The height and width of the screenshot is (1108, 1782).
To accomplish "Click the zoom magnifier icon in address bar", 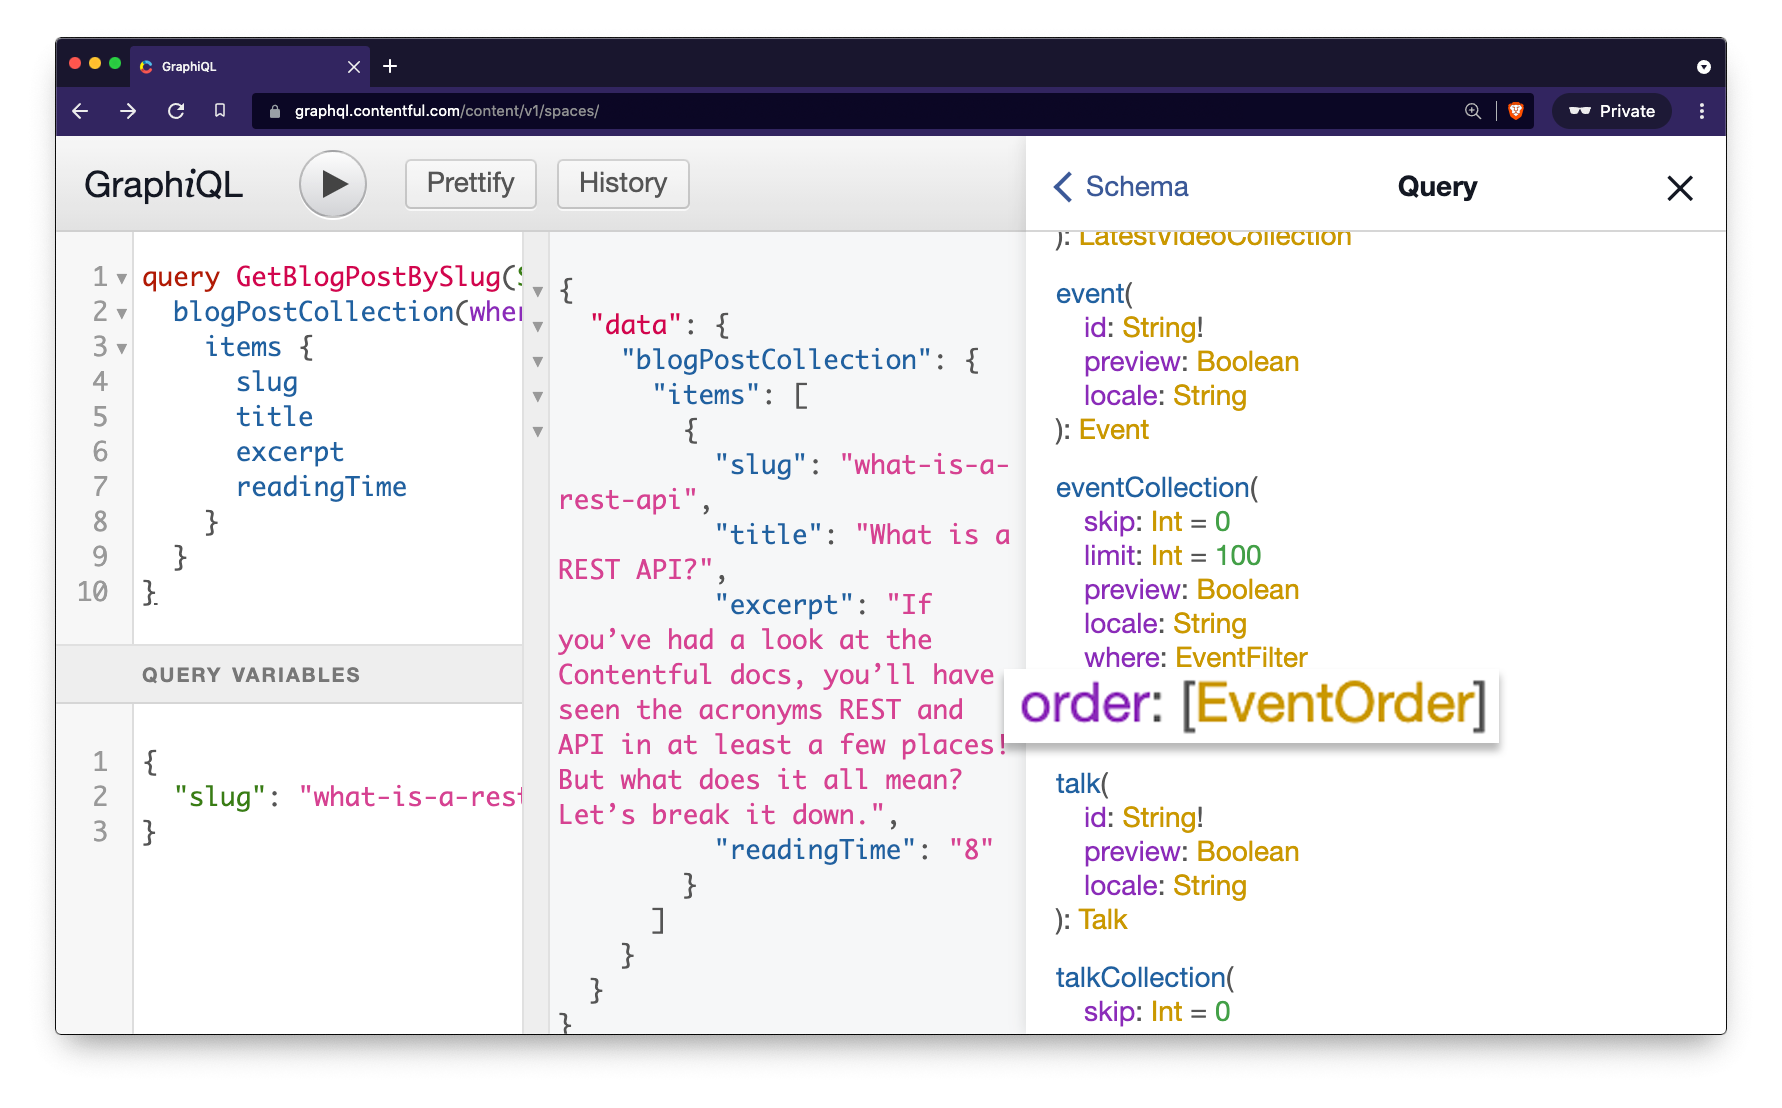I will 1473,111.
